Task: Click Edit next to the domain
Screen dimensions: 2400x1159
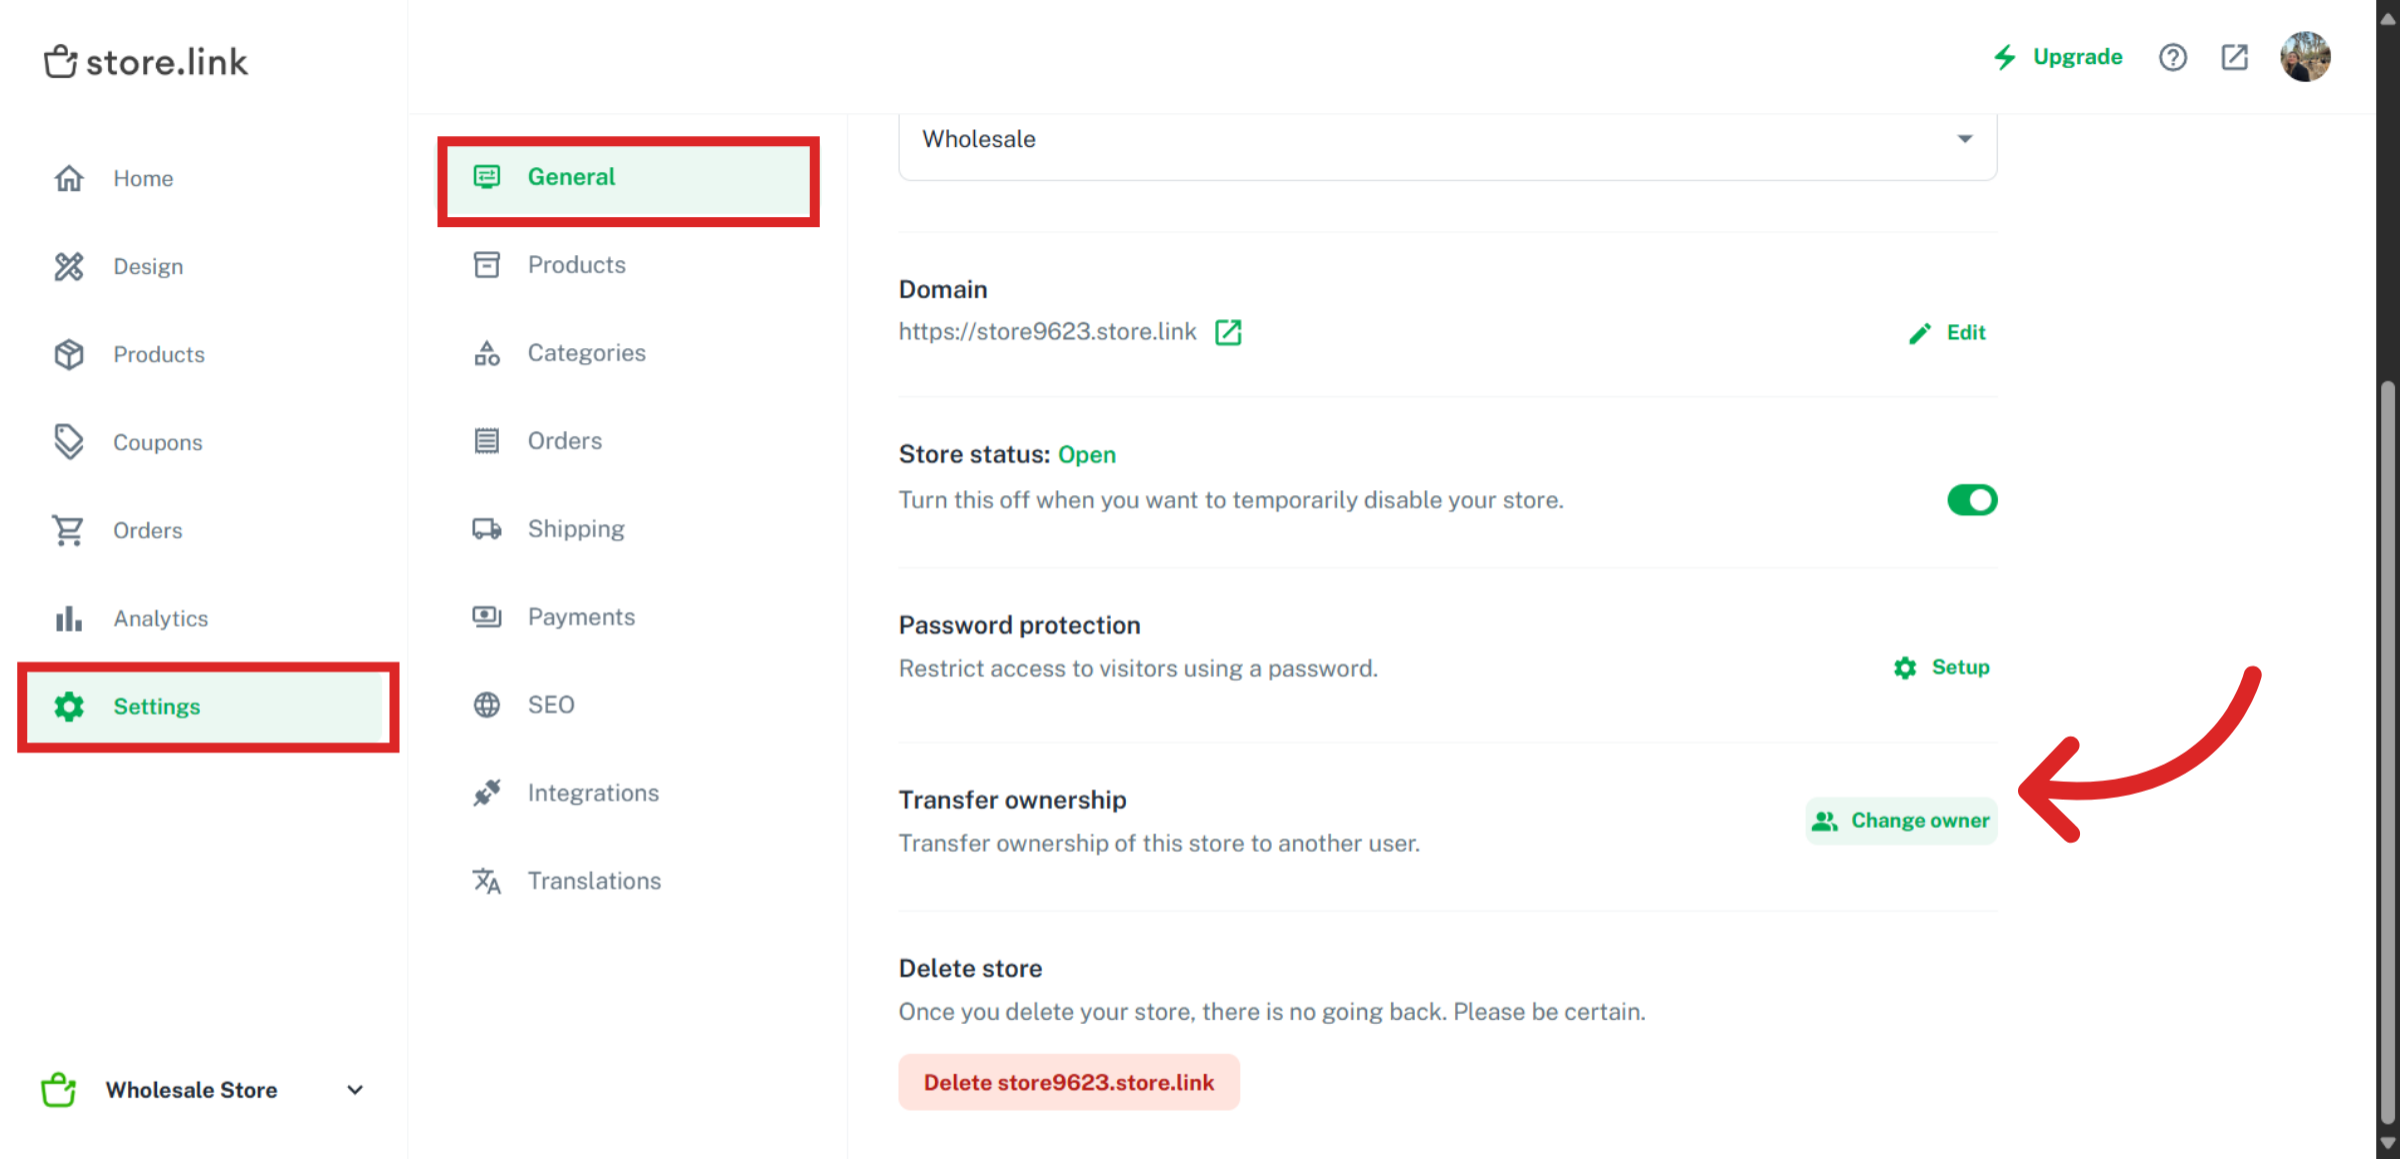Action: (x=1948, y=333)
